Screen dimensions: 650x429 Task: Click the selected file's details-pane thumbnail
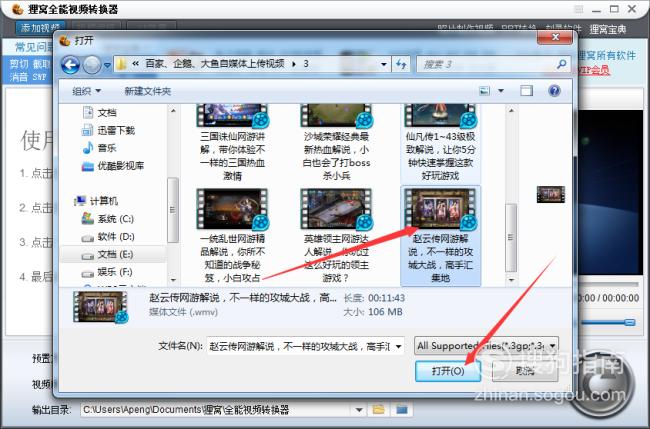pos(101,307)
